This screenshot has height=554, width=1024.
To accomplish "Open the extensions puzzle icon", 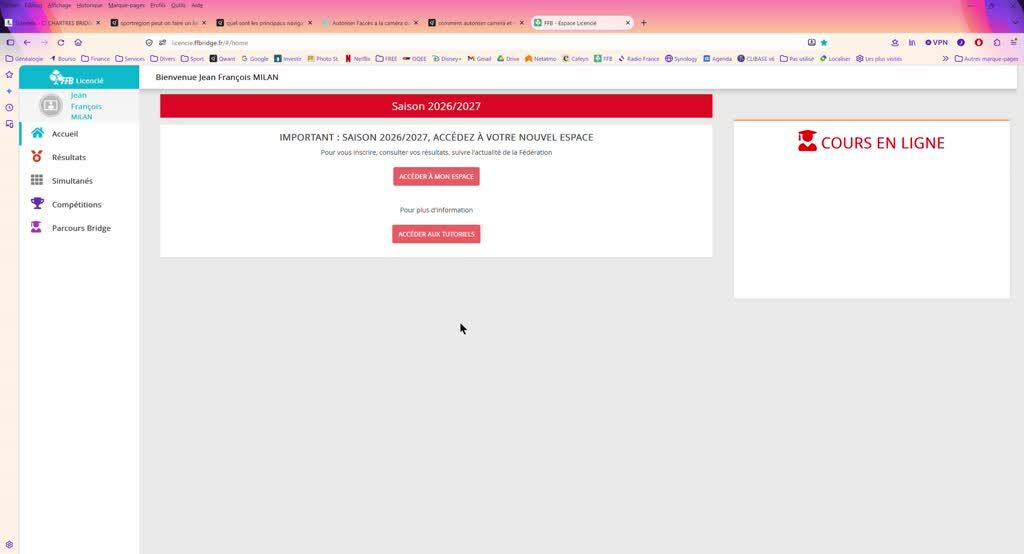I will point(997,42).
